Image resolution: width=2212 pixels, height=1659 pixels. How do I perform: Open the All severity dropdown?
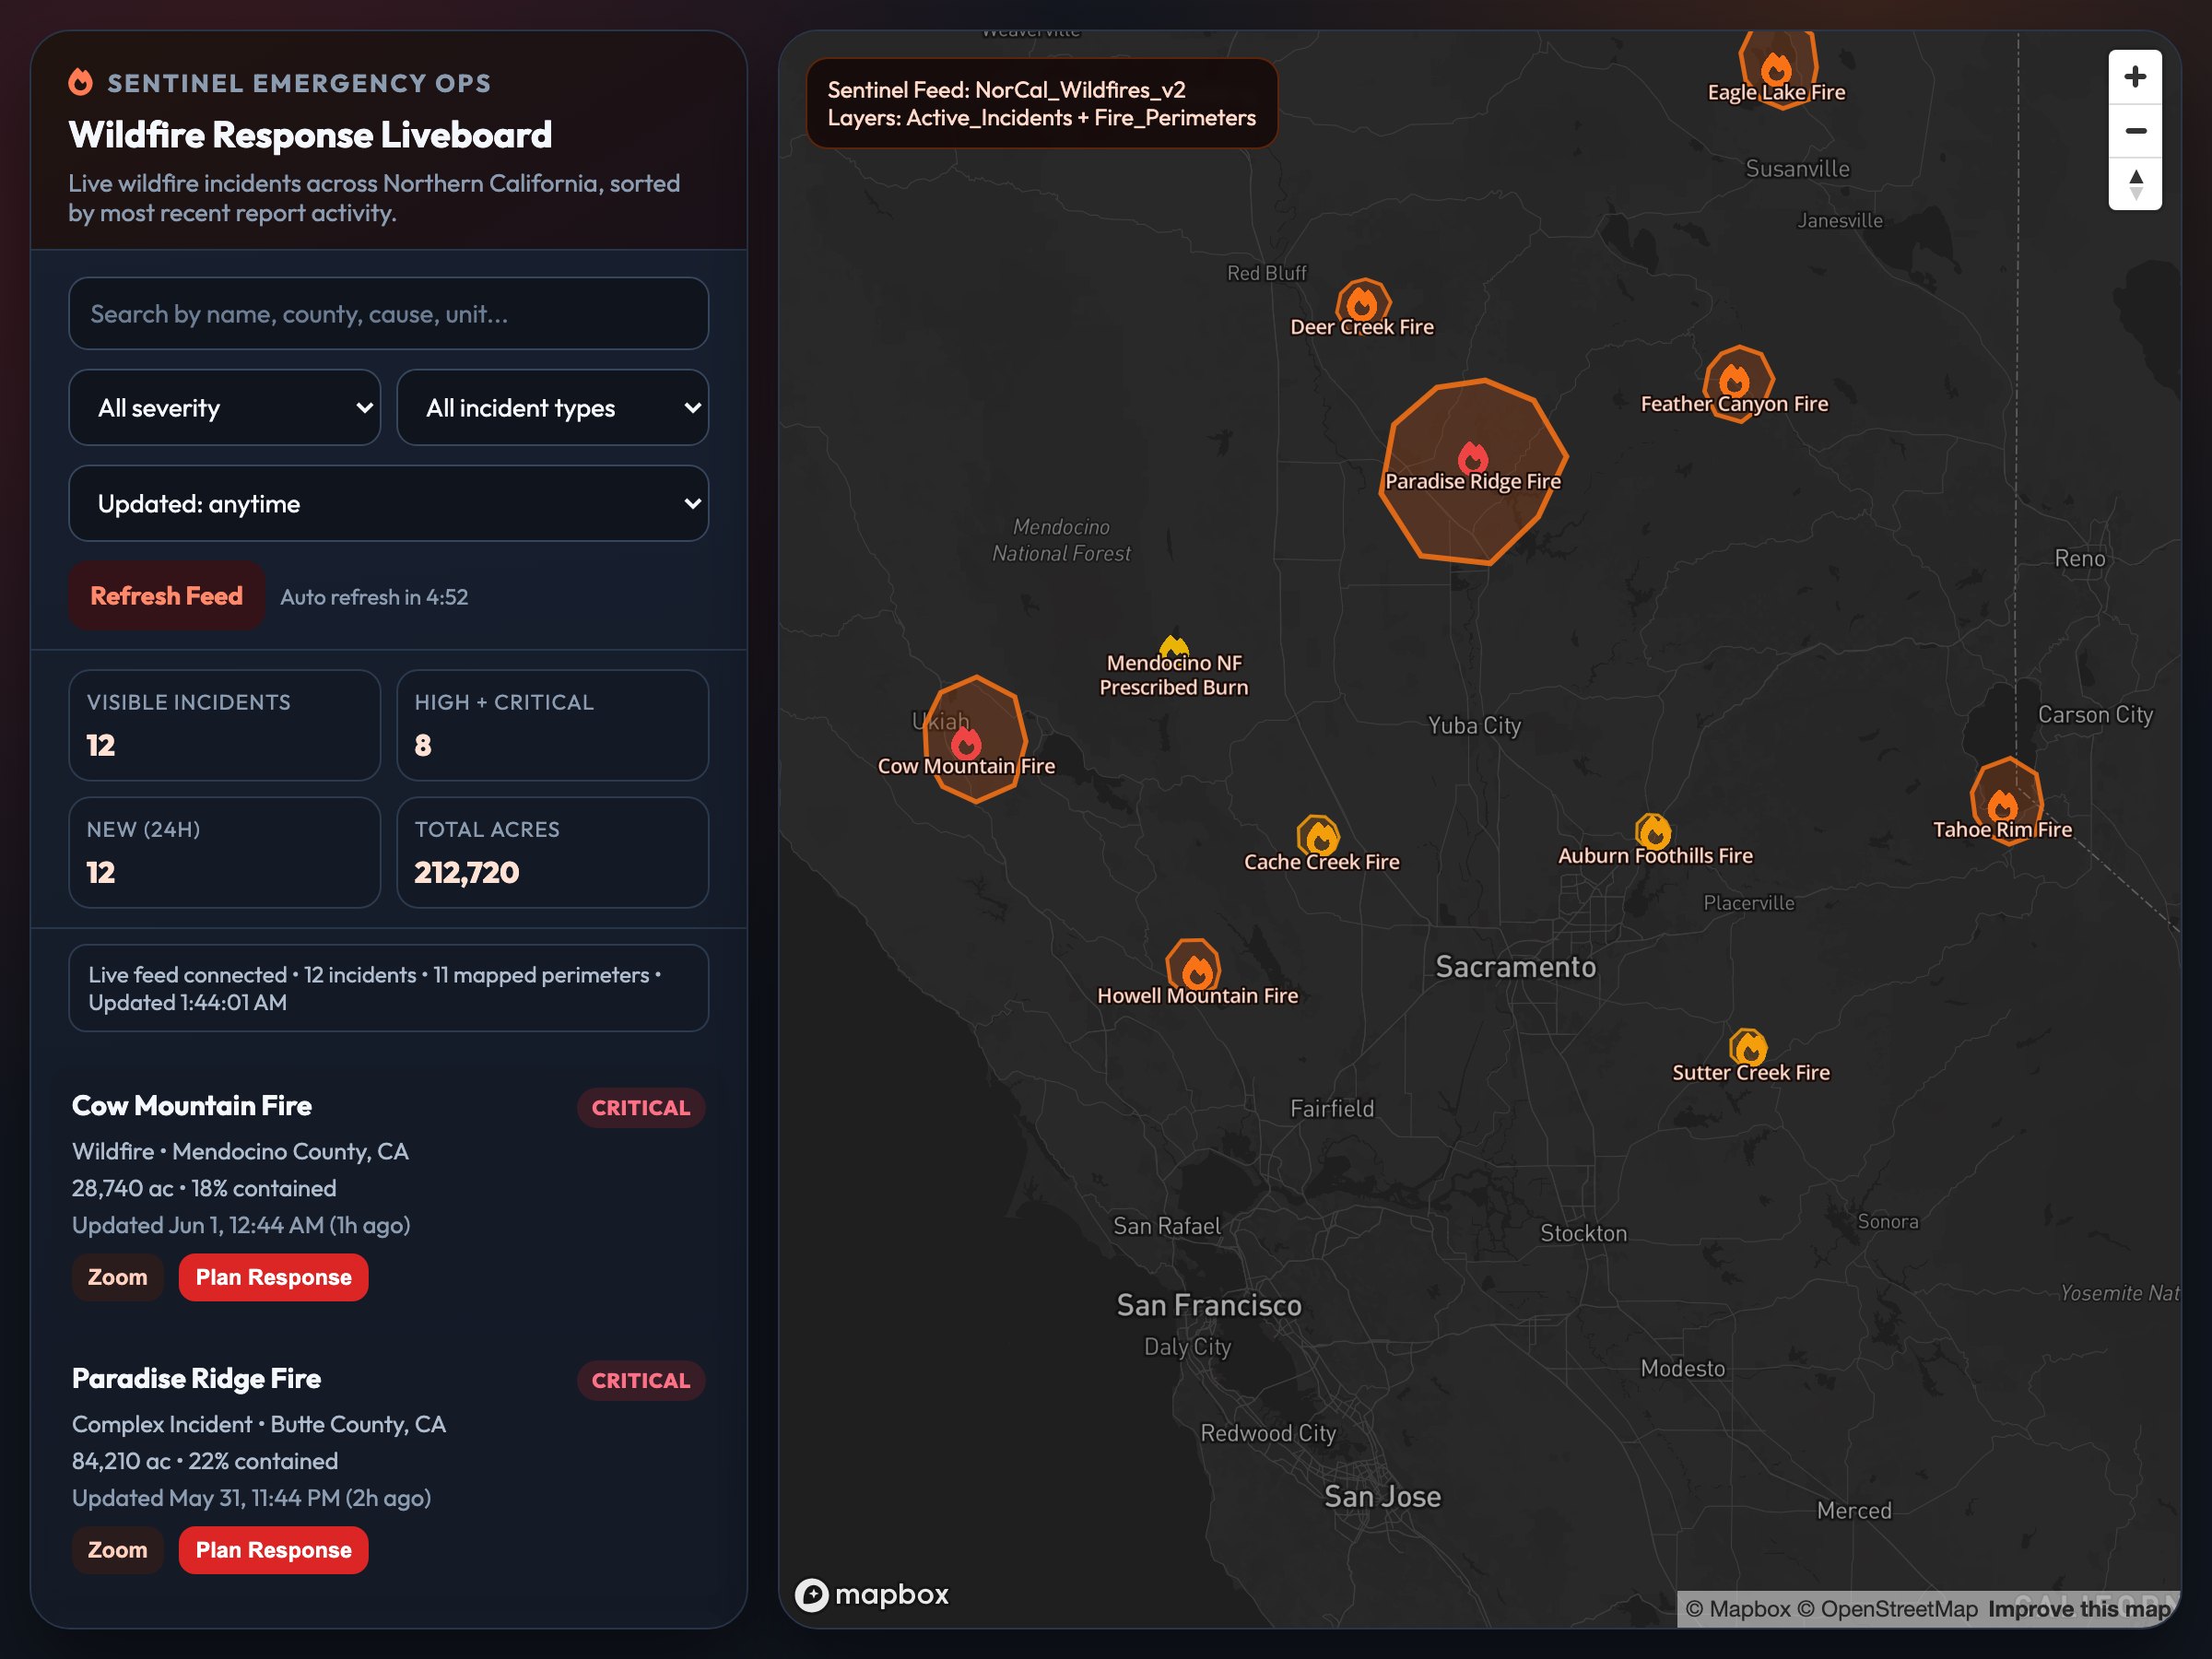pyautogui.click(x=225, y=408)
